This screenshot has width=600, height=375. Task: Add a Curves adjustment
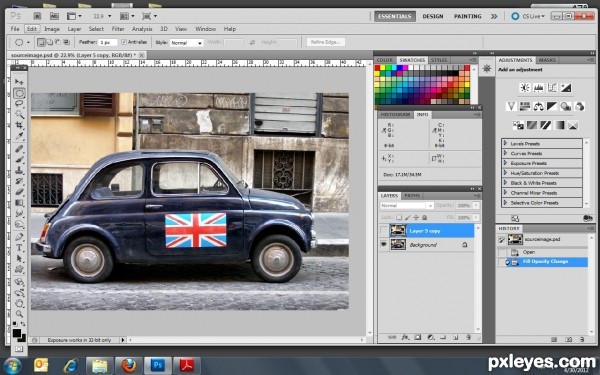(x=552, y=88)
